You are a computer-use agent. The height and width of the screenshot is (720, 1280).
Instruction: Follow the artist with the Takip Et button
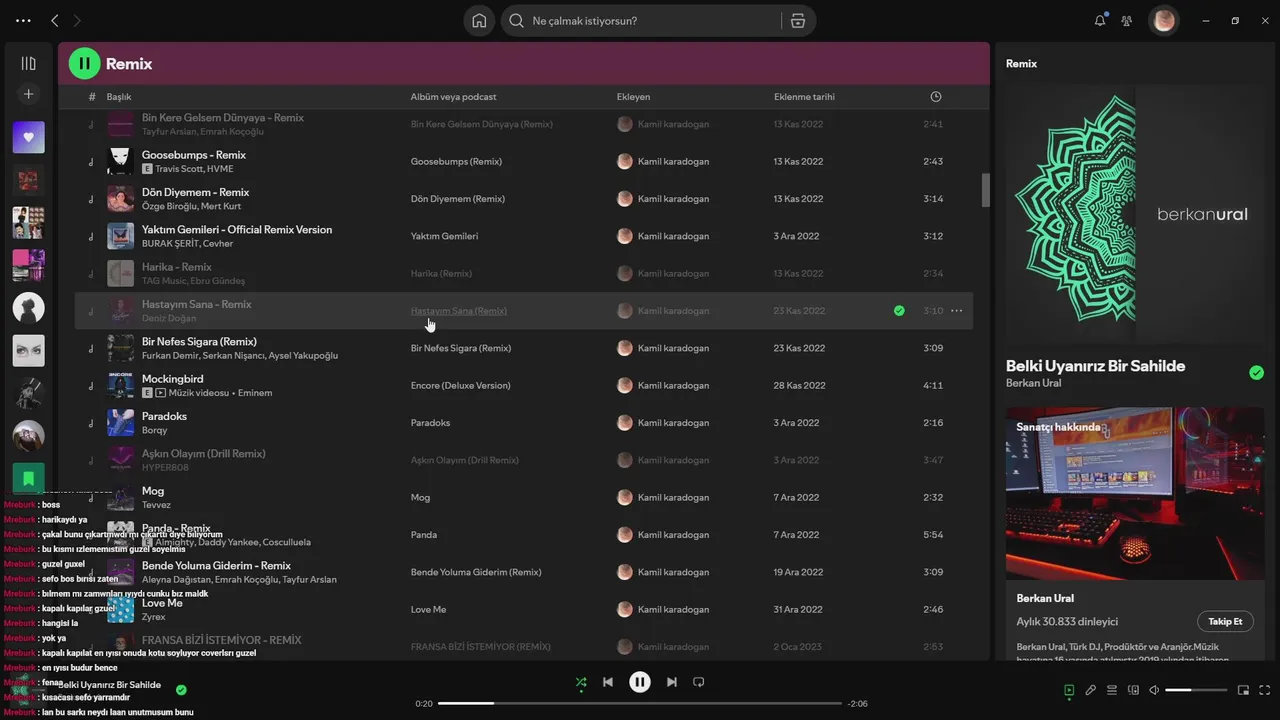click(1225, 621)
